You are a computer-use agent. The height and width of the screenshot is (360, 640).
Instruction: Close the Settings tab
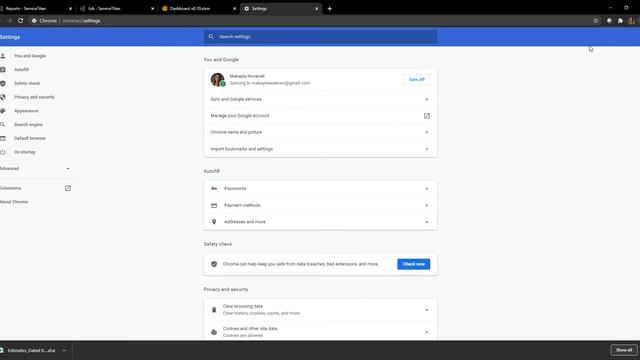point(316,9)
